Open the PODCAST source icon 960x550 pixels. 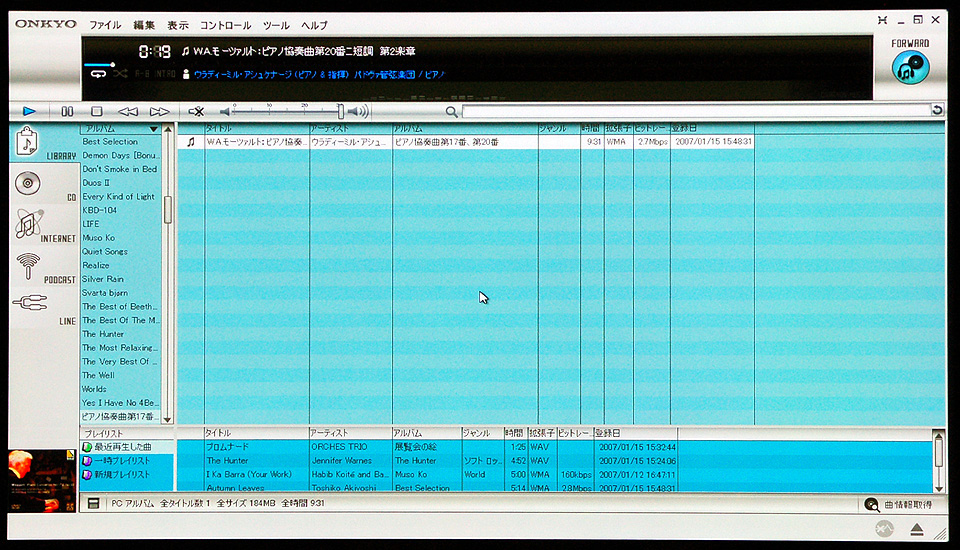point(28,266)
